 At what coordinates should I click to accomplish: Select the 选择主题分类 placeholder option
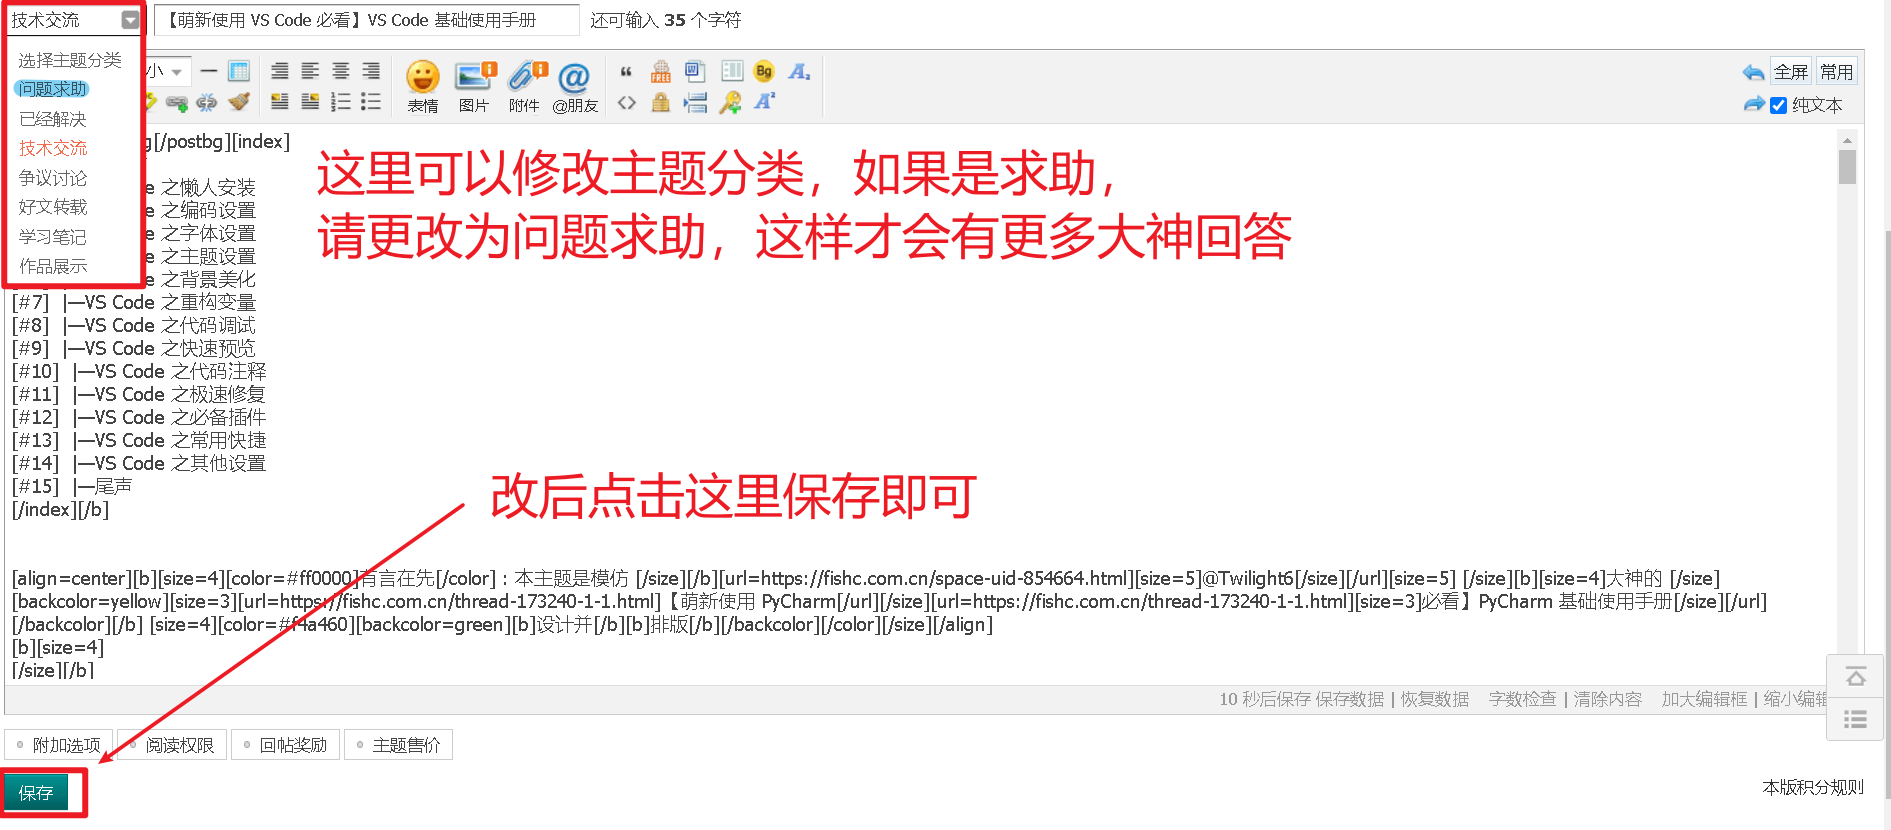70,60
